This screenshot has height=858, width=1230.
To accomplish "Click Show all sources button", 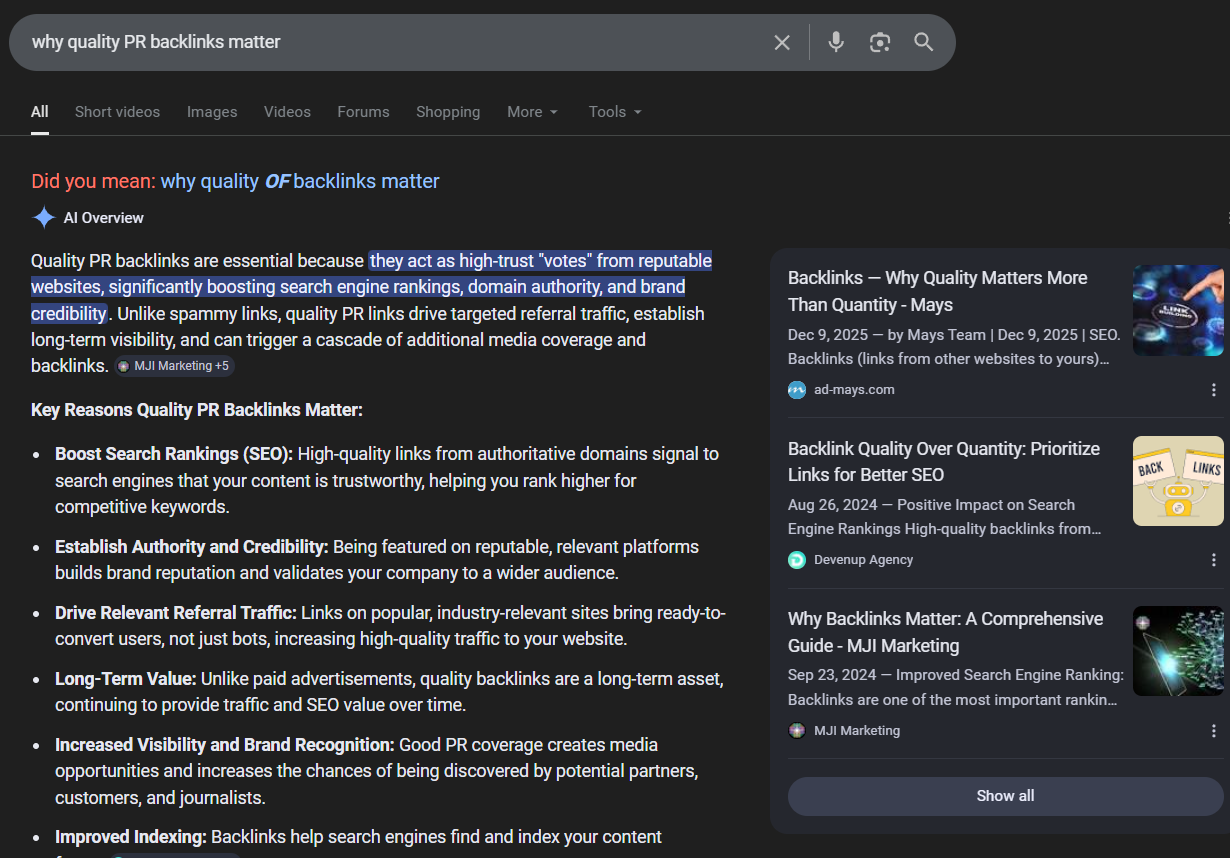I will pyautogui.click(x=1005, y=796).
